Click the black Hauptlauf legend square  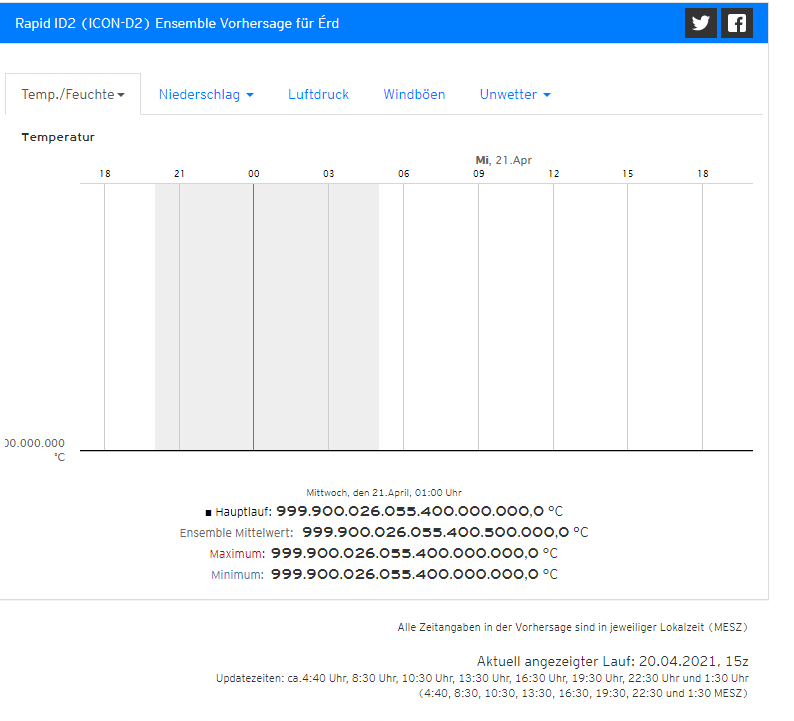208,512
